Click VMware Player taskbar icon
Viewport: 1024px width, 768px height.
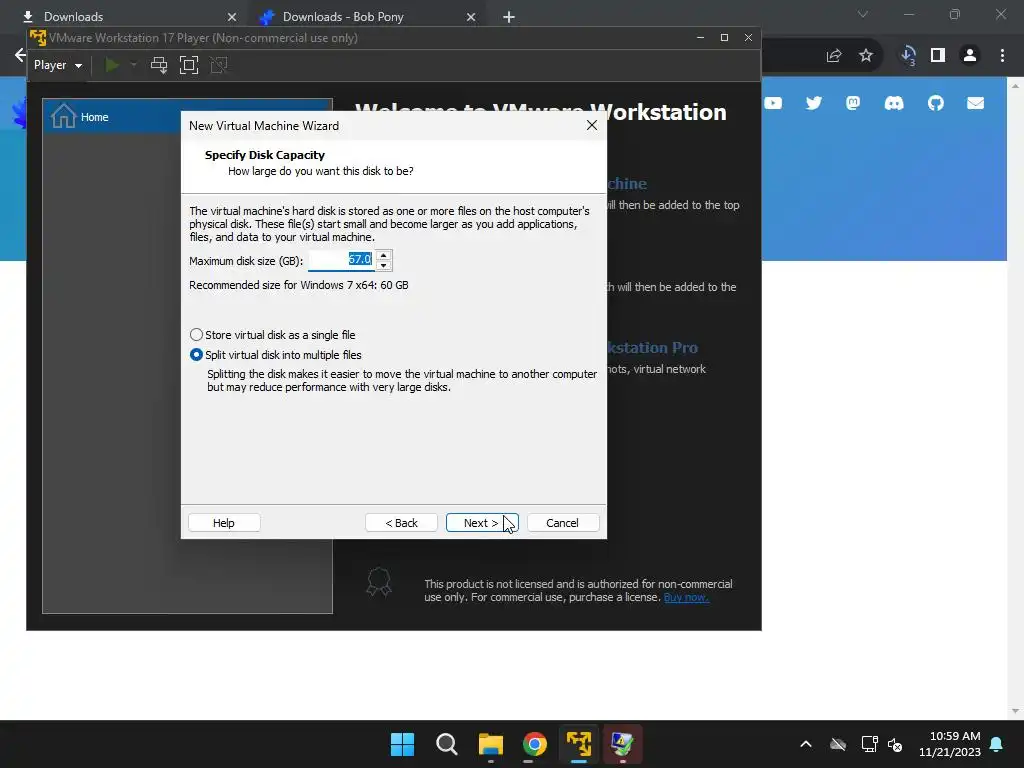click(x=579, y=744)
